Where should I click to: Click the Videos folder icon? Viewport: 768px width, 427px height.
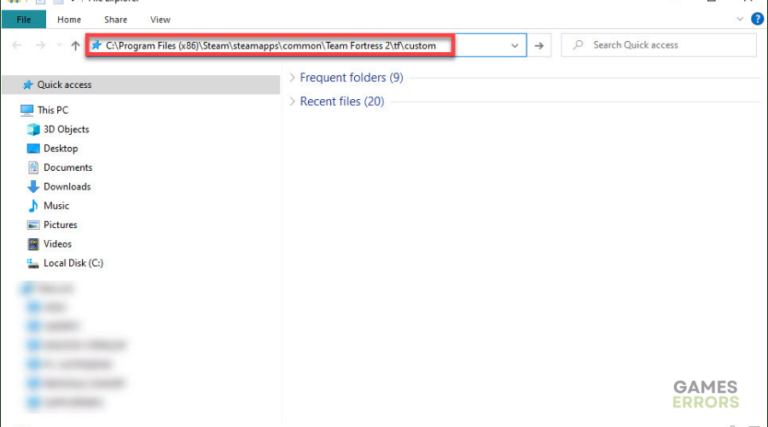coord(33,244)
